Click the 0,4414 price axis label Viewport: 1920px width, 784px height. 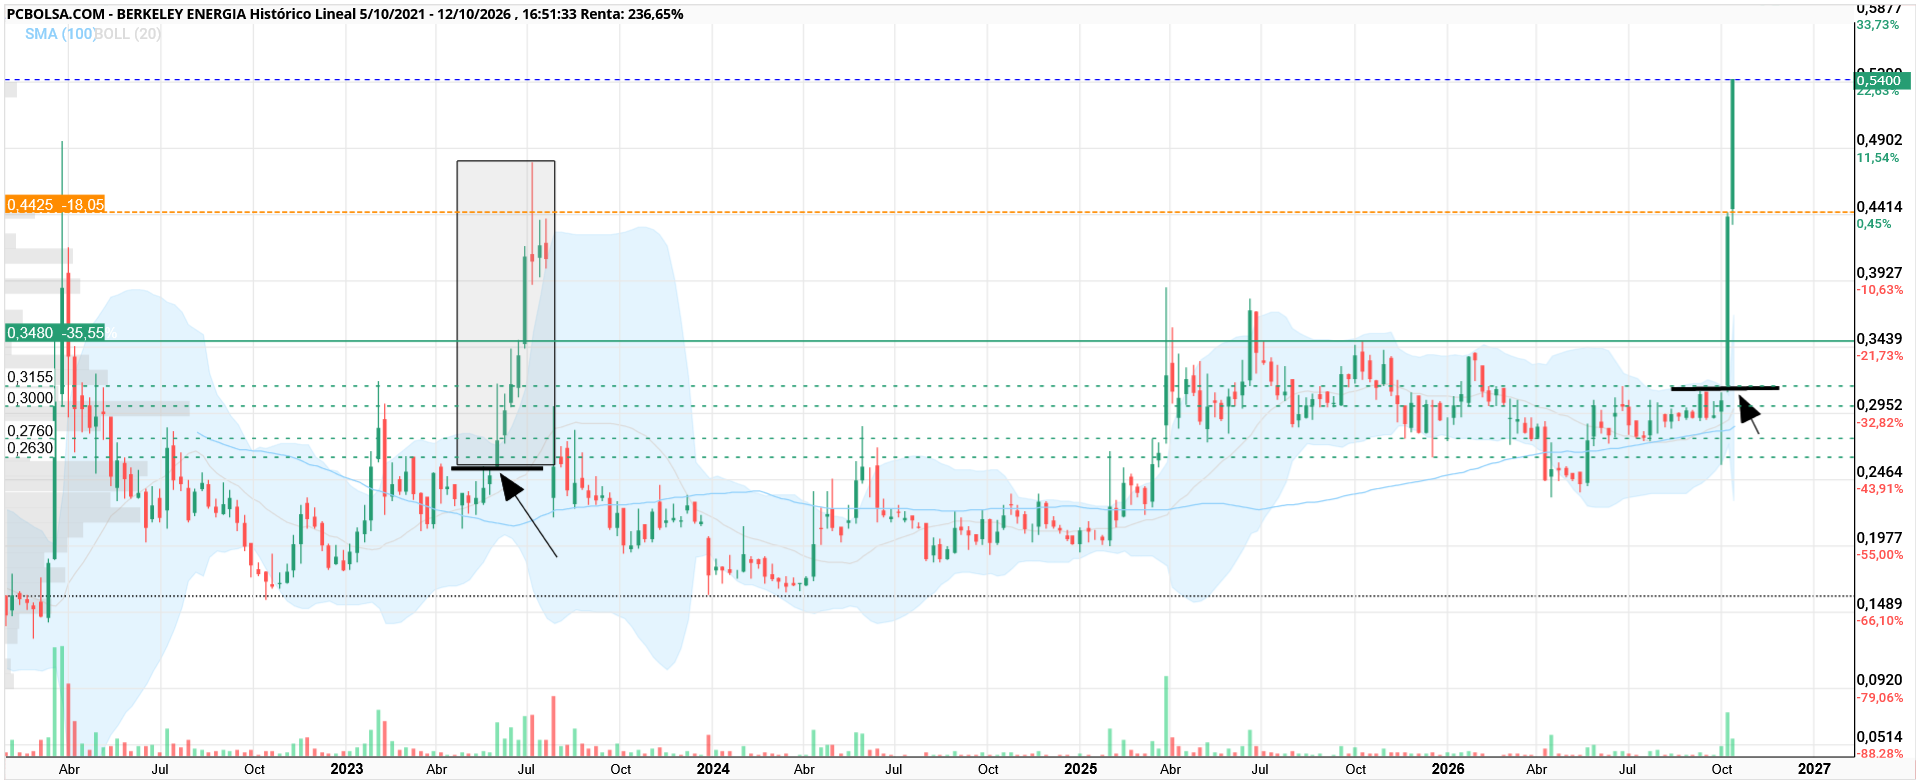[x=1879, y=207]
